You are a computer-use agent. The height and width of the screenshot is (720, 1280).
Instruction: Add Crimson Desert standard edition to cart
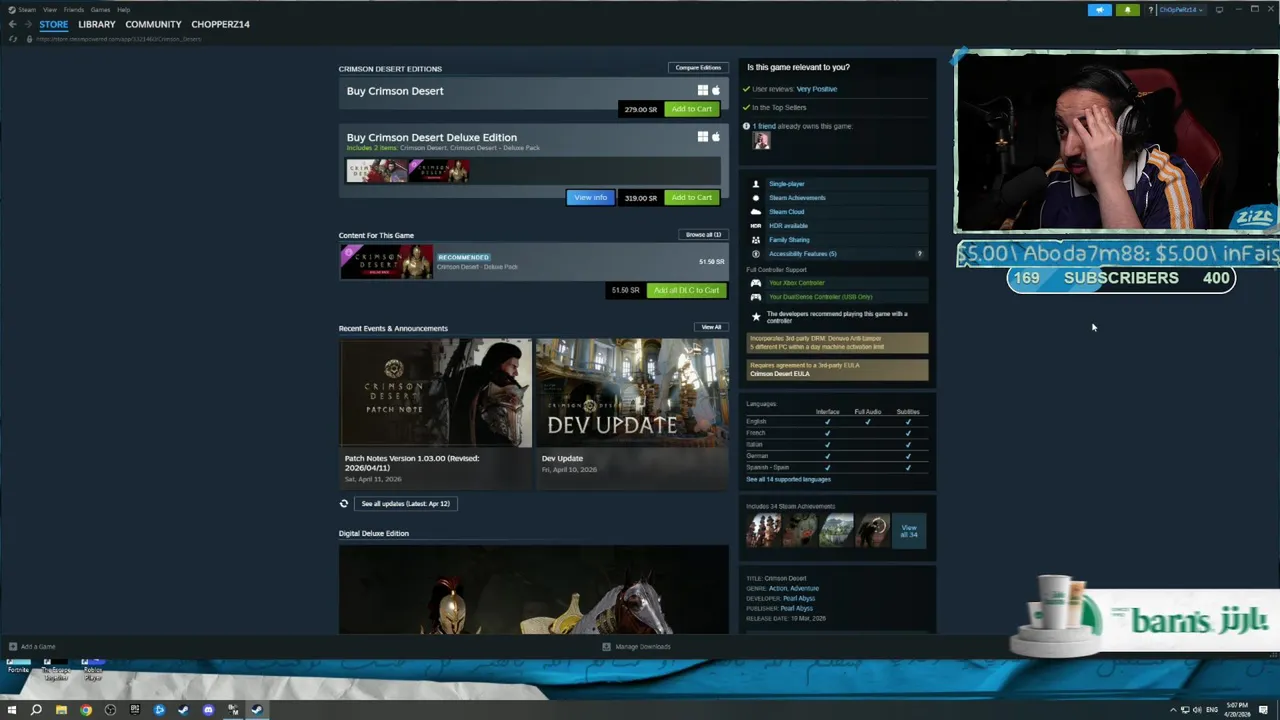tap(691, 109)
